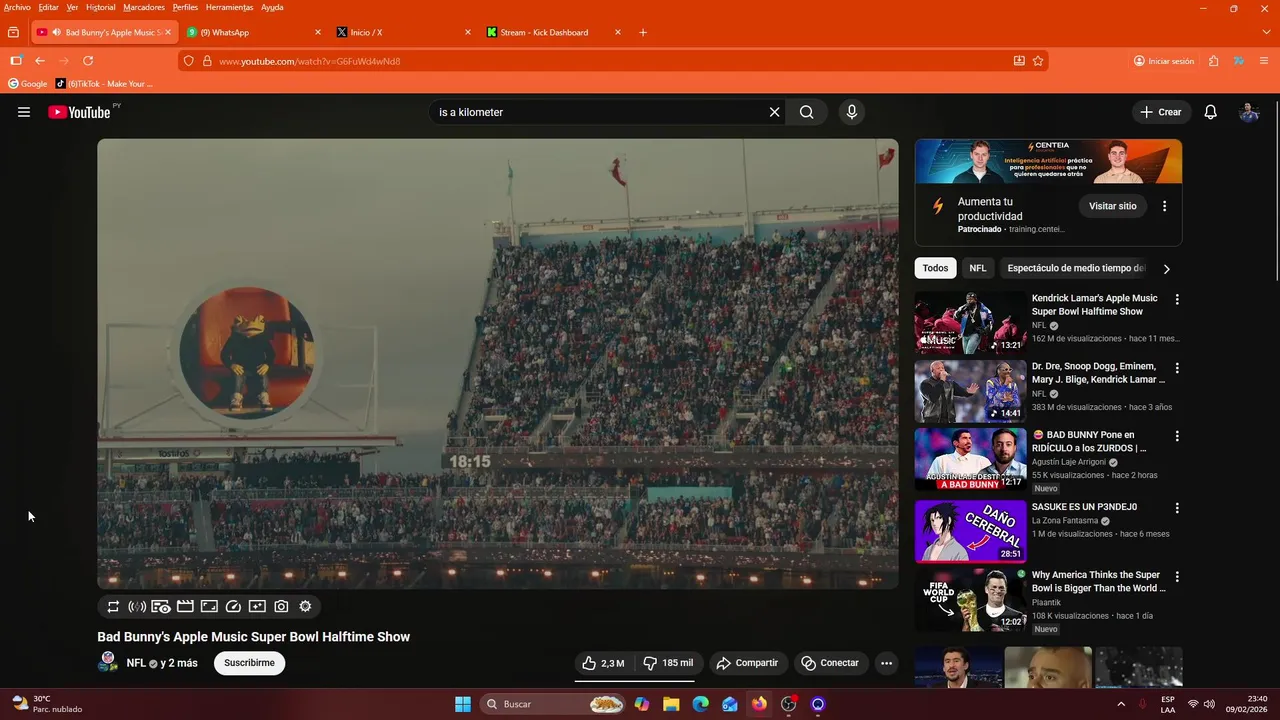Click the browser address bar URL

[x=309, y=61]
